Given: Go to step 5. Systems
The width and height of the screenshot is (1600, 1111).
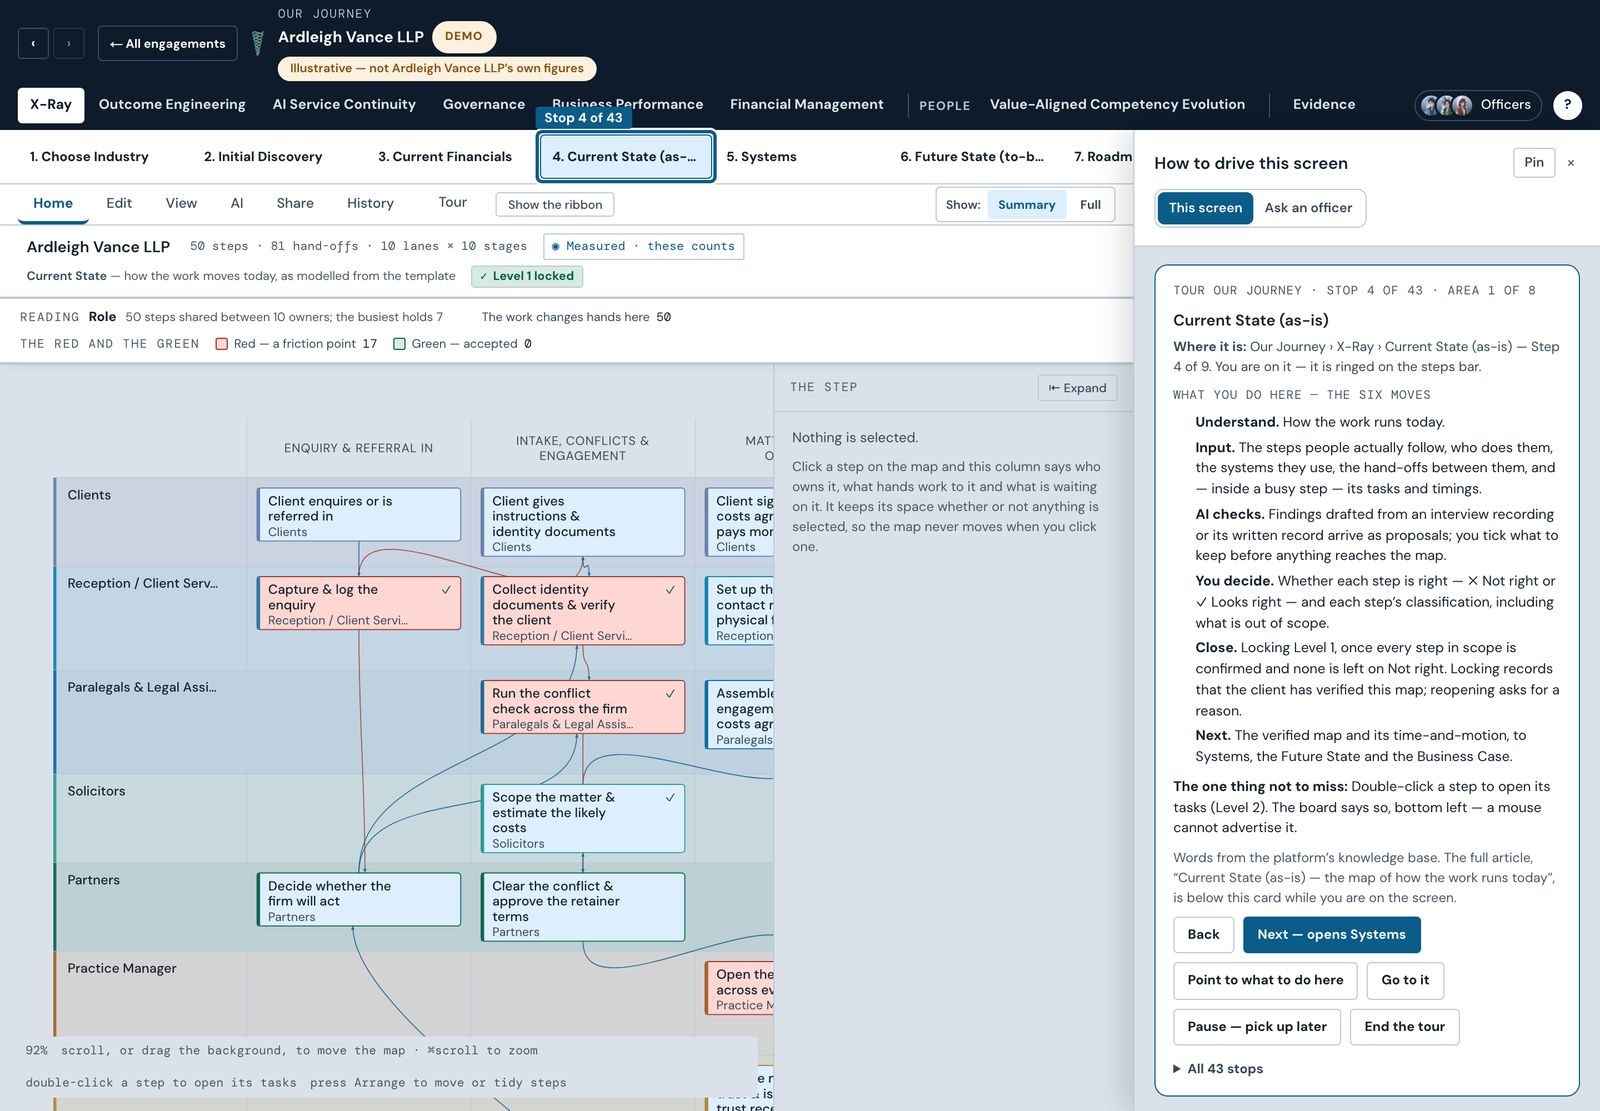Looking at the screenshot, I should tap(761, 157).
